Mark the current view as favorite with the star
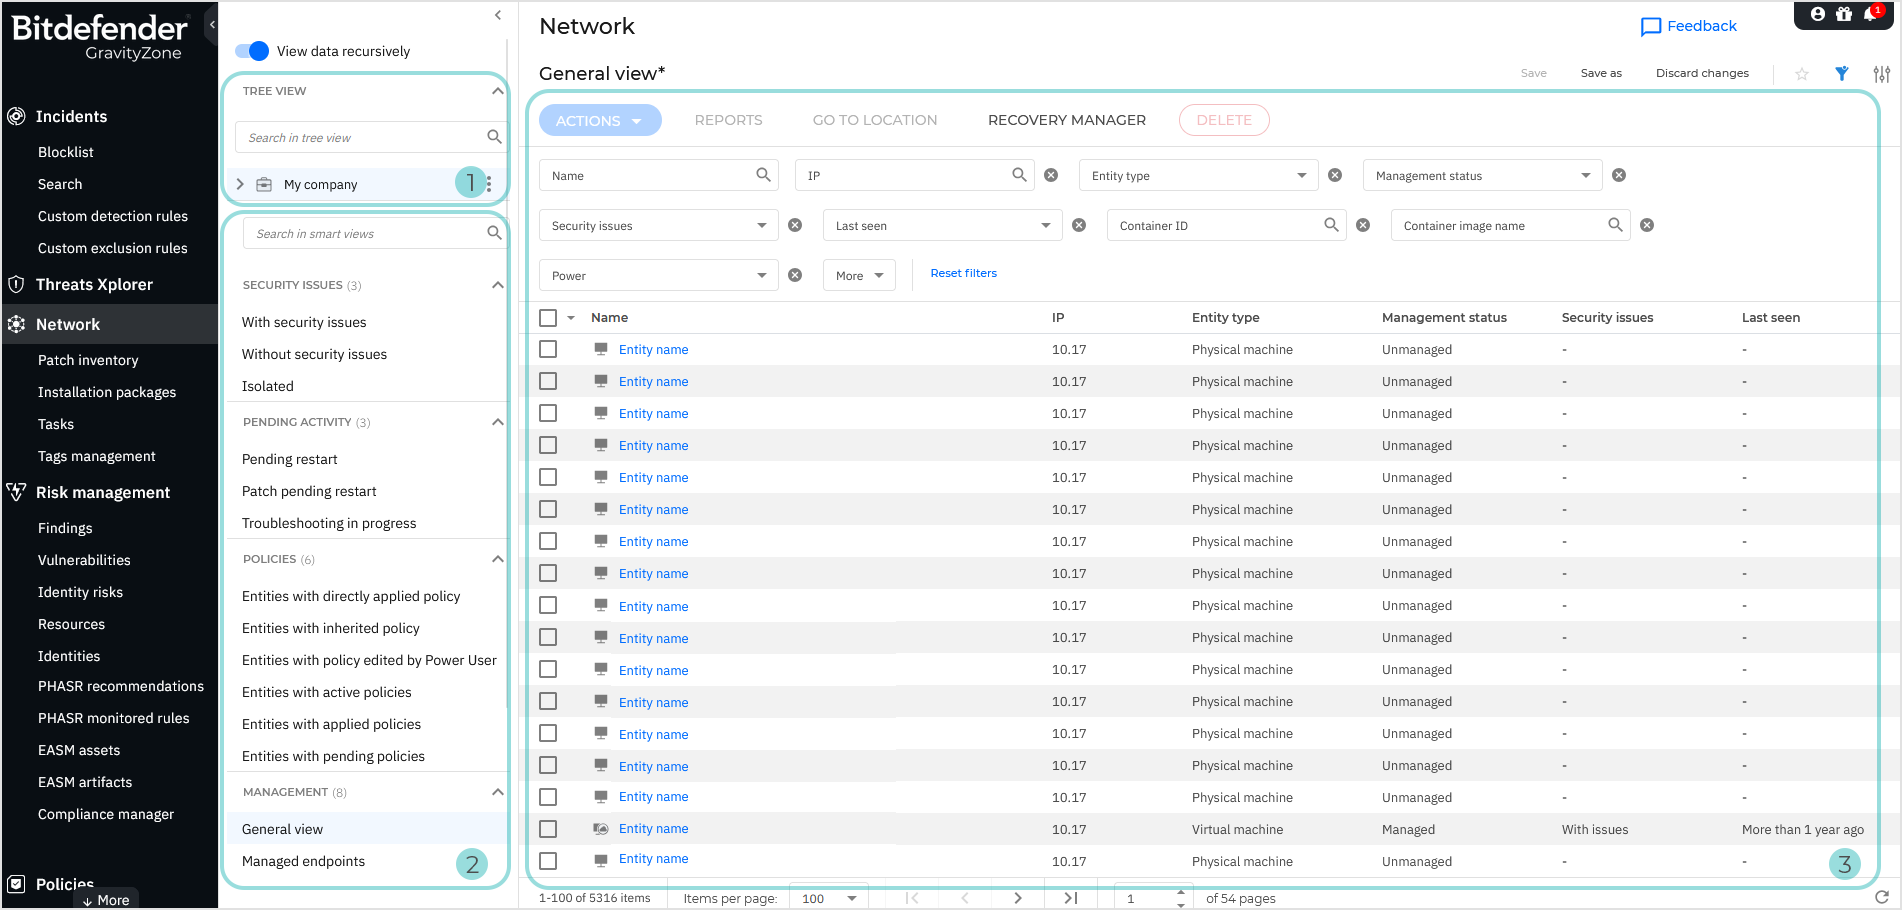 [1801, 73]
